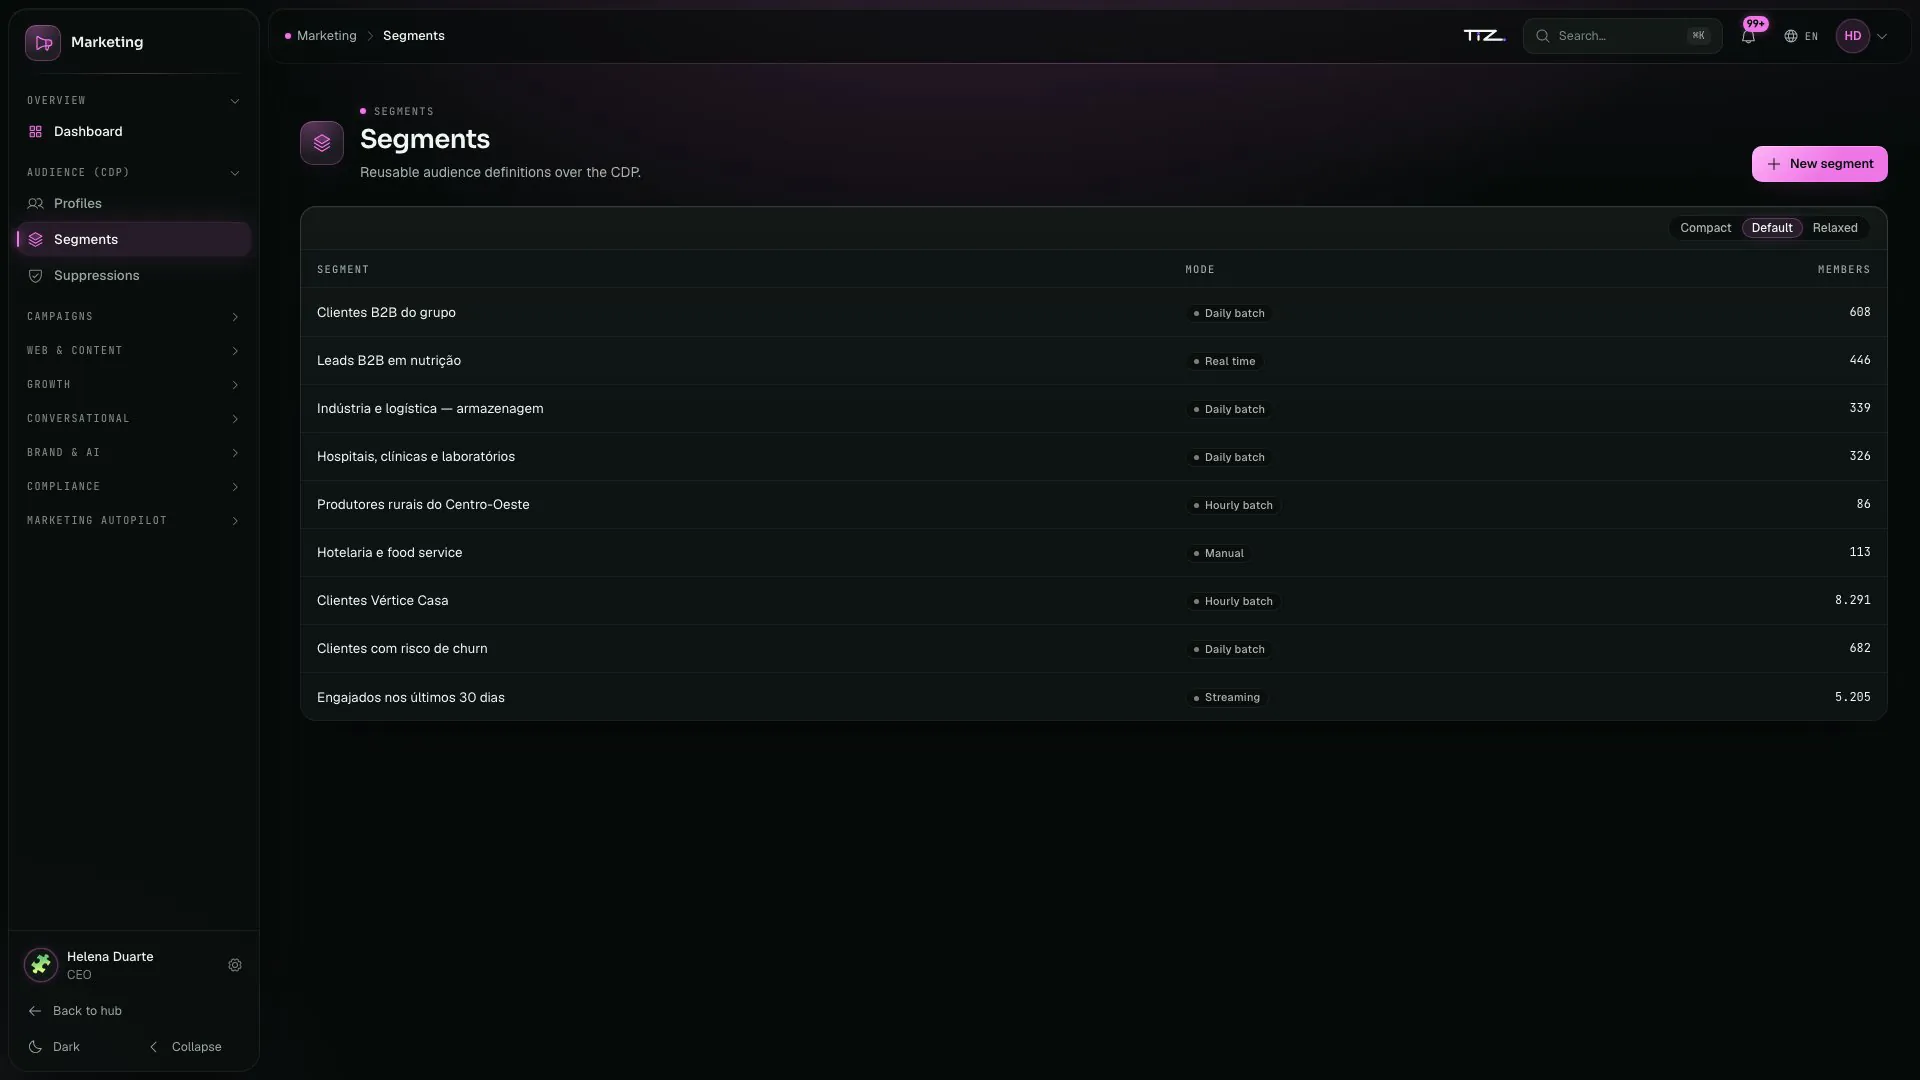Select Default density option
The width and height of the screenshot is (1920, 1080).
(x=1772, y=228)
